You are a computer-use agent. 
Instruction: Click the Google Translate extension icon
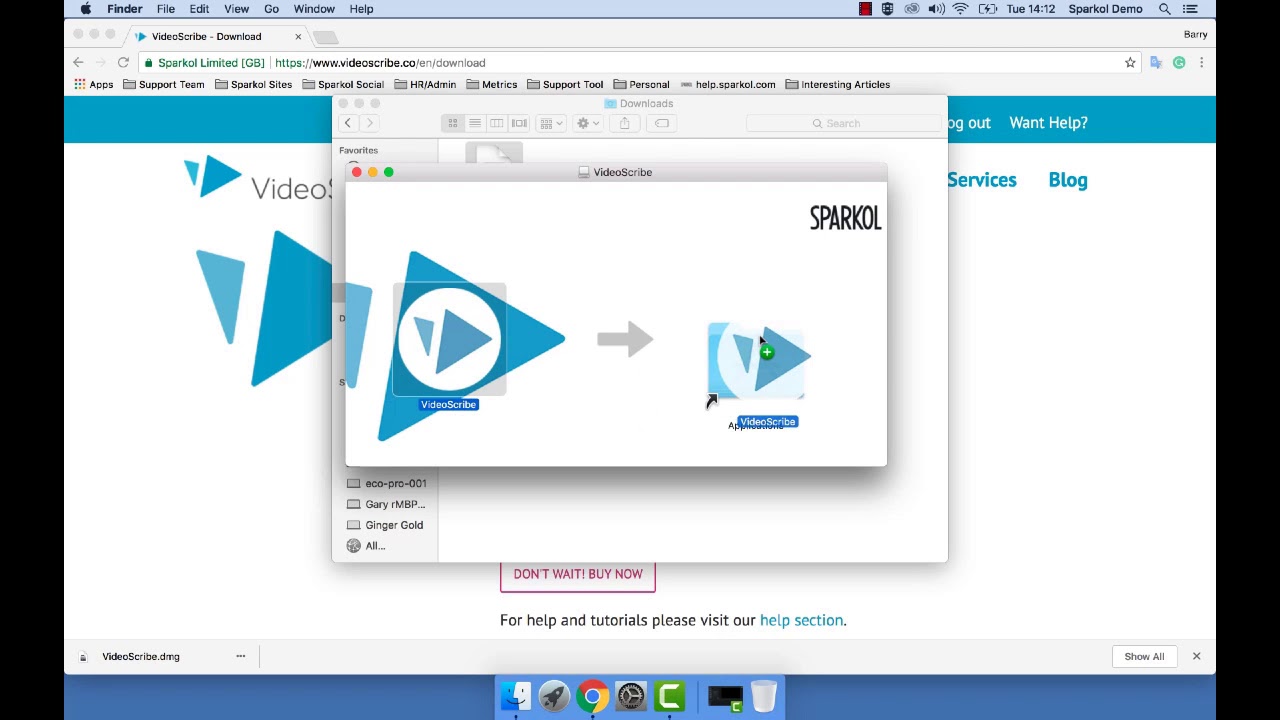(x=1156, y=62)
